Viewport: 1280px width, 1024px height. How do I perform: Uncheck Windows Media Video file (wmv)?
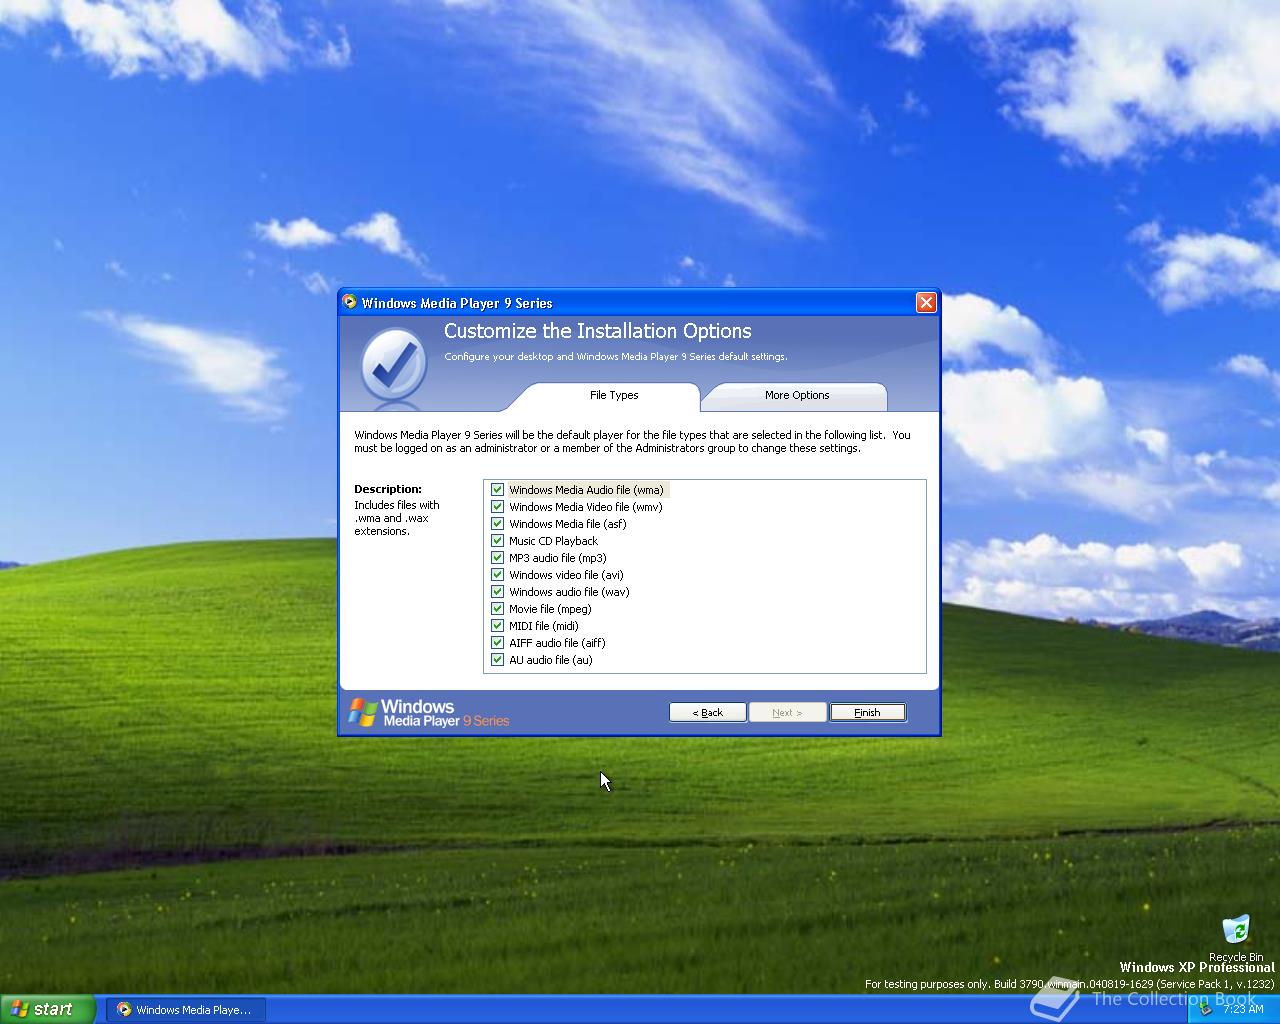click(497, 507)
